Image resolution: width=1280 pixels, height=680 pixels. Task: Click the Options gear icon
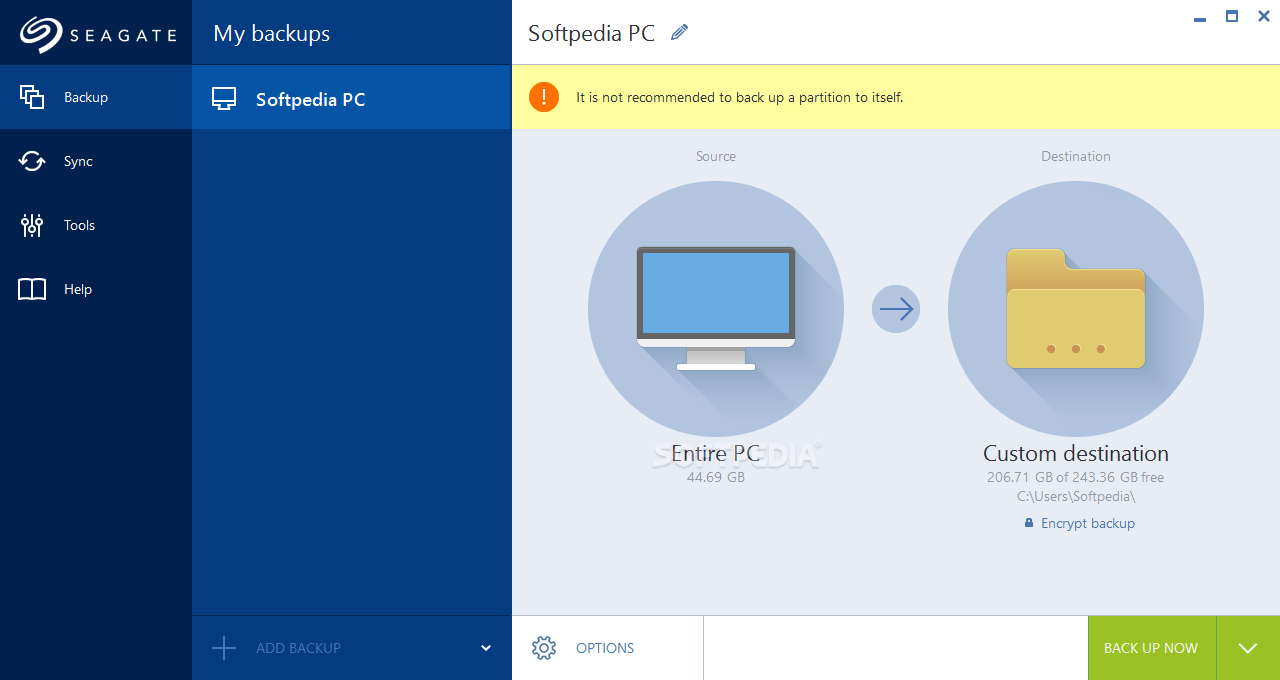pos(544,647)
